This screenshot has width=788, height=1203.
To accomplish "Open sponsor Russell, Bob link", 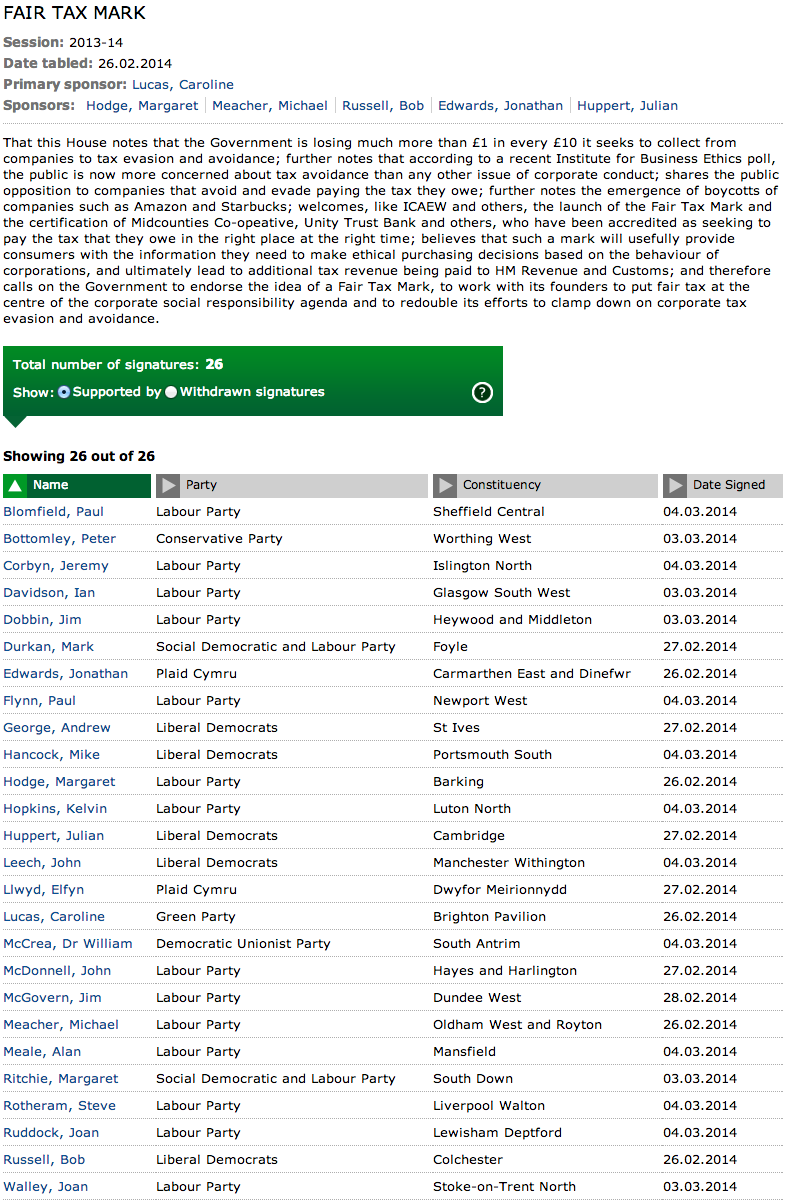I will click(383, 105).
